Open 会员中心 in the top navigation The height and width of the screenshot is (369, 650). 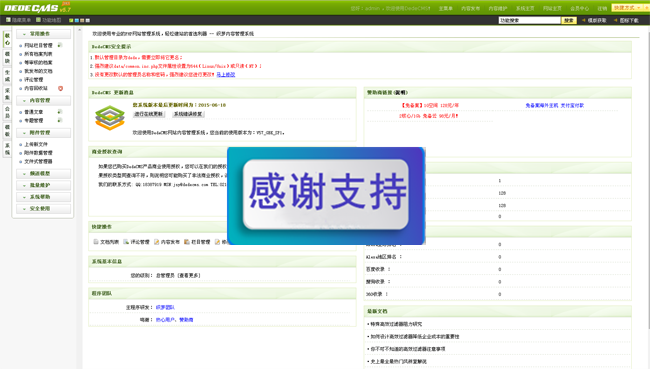[x=580, y=8]
